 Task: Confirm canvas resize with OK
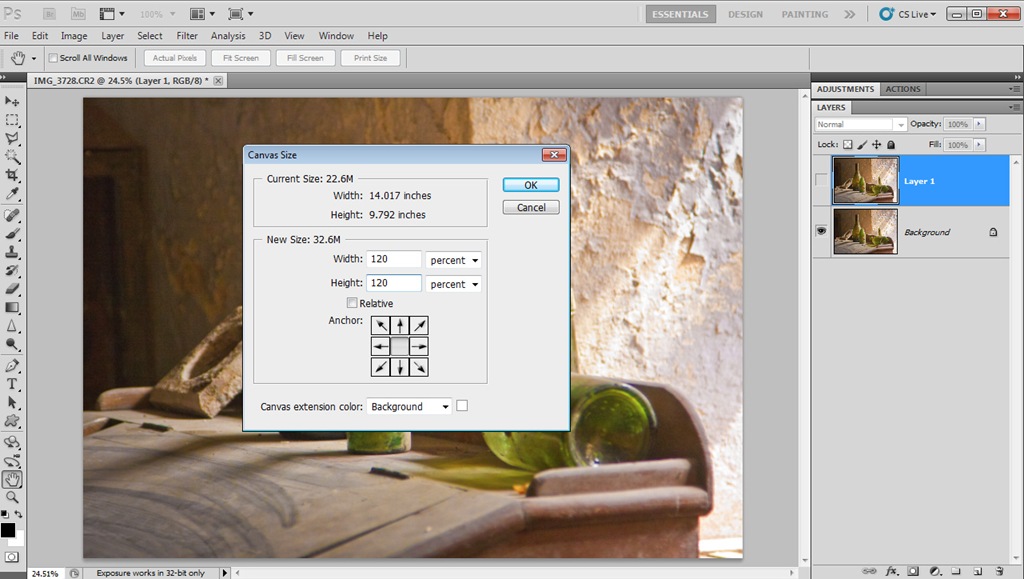pos(530,184)
